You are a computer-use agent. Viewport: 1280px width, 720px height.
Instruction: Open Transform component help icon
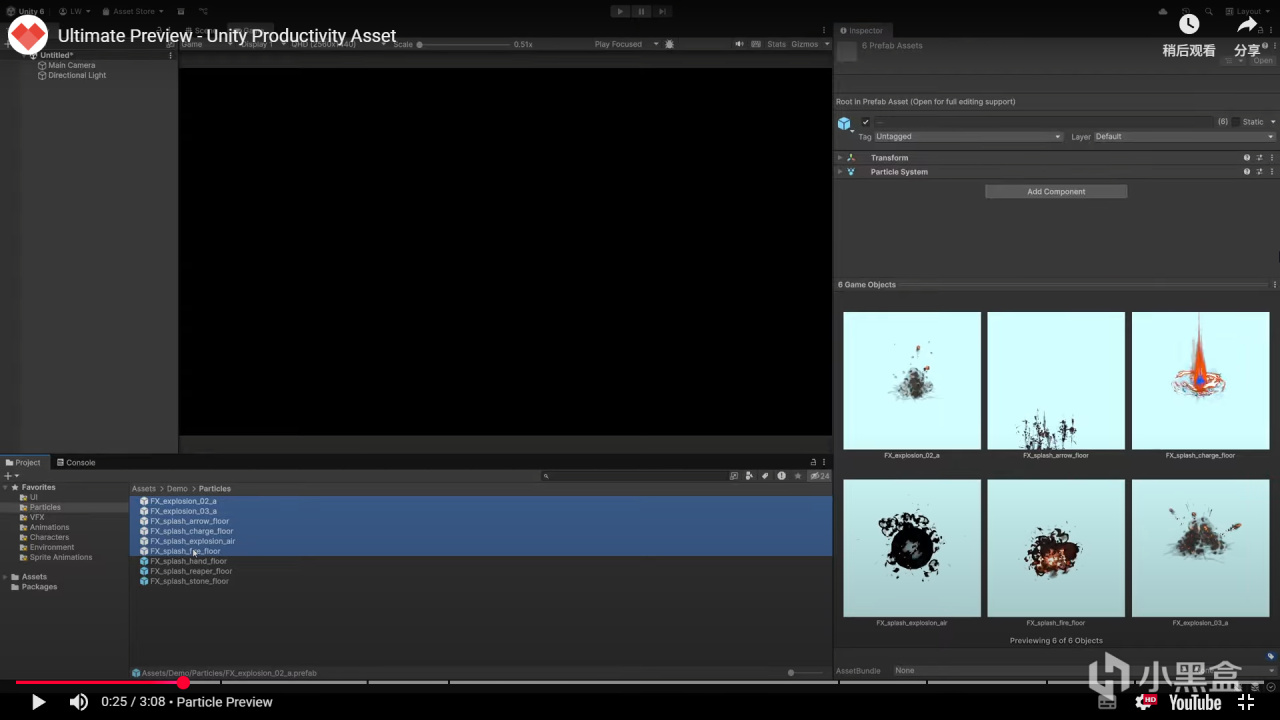tap(1247, 158)
